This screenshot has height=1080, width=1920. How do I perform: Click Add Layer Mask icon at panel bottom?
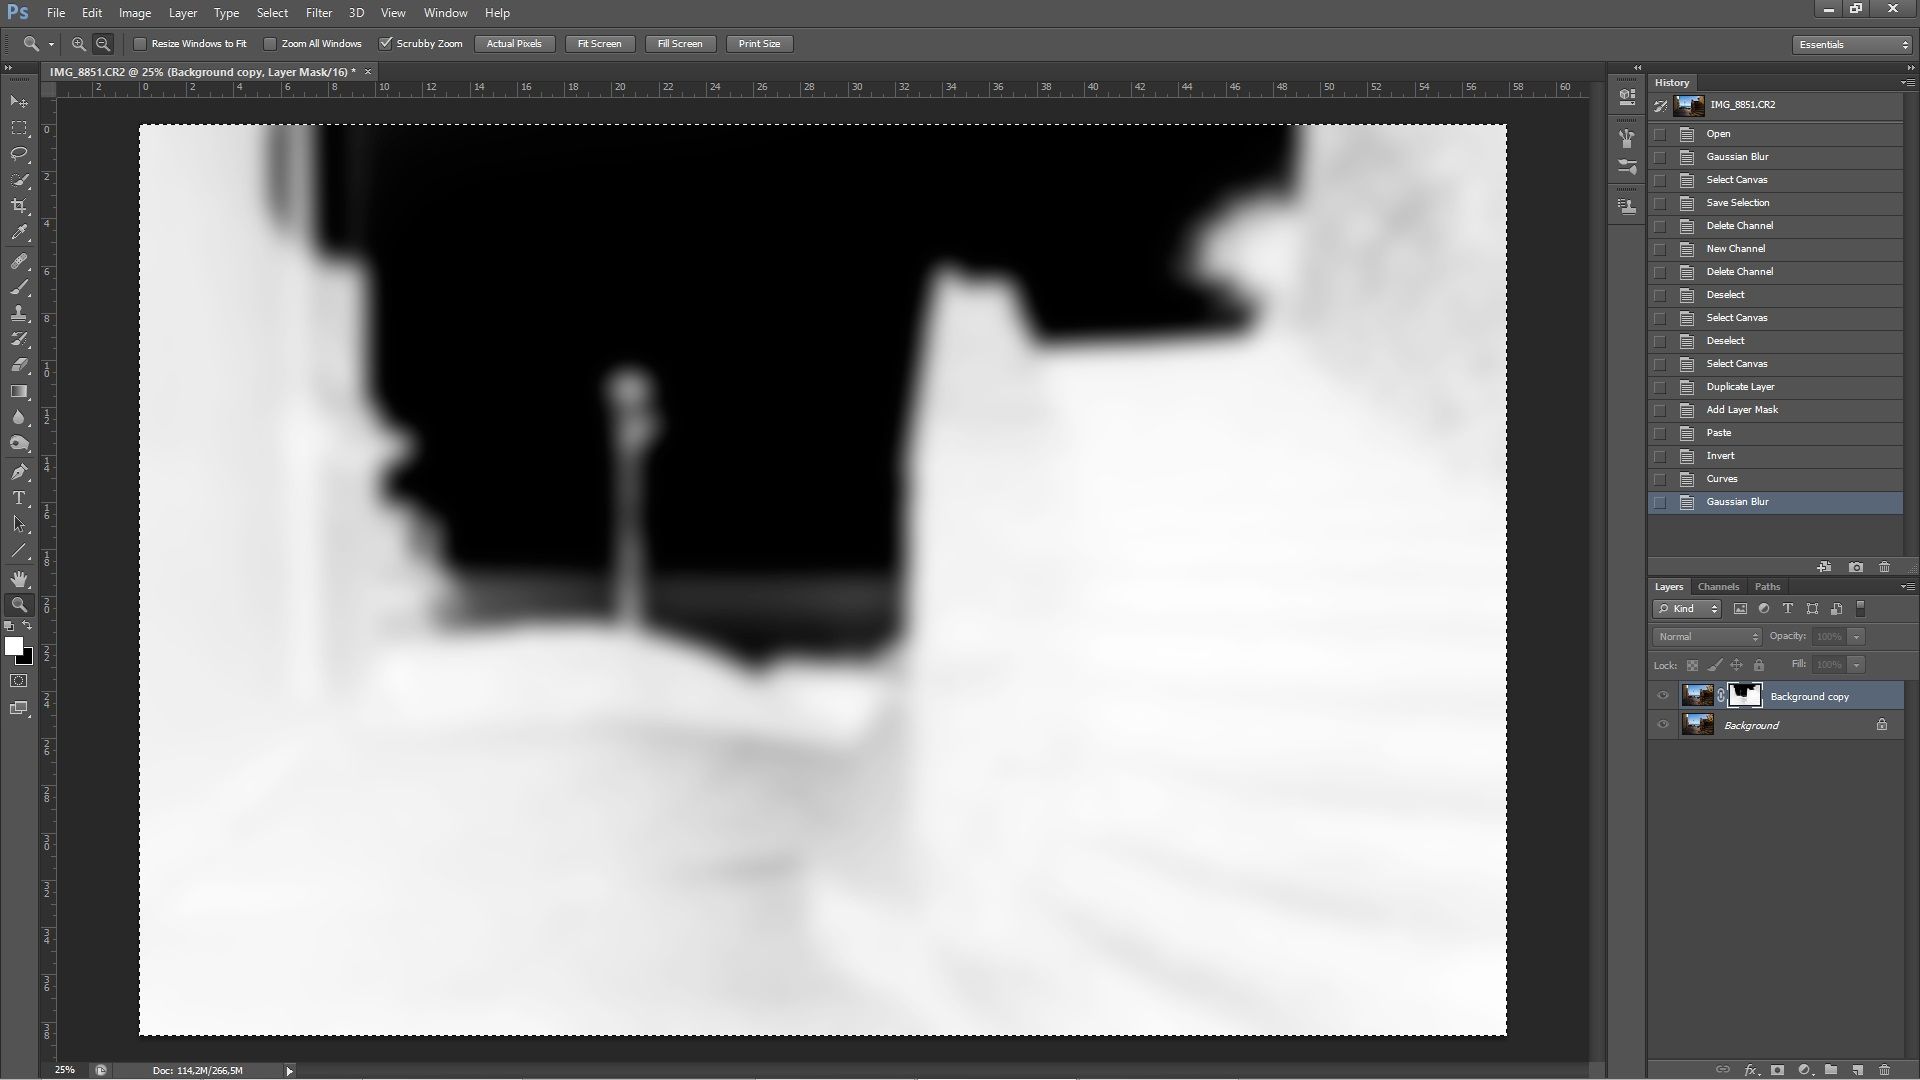[1777, 1070]
